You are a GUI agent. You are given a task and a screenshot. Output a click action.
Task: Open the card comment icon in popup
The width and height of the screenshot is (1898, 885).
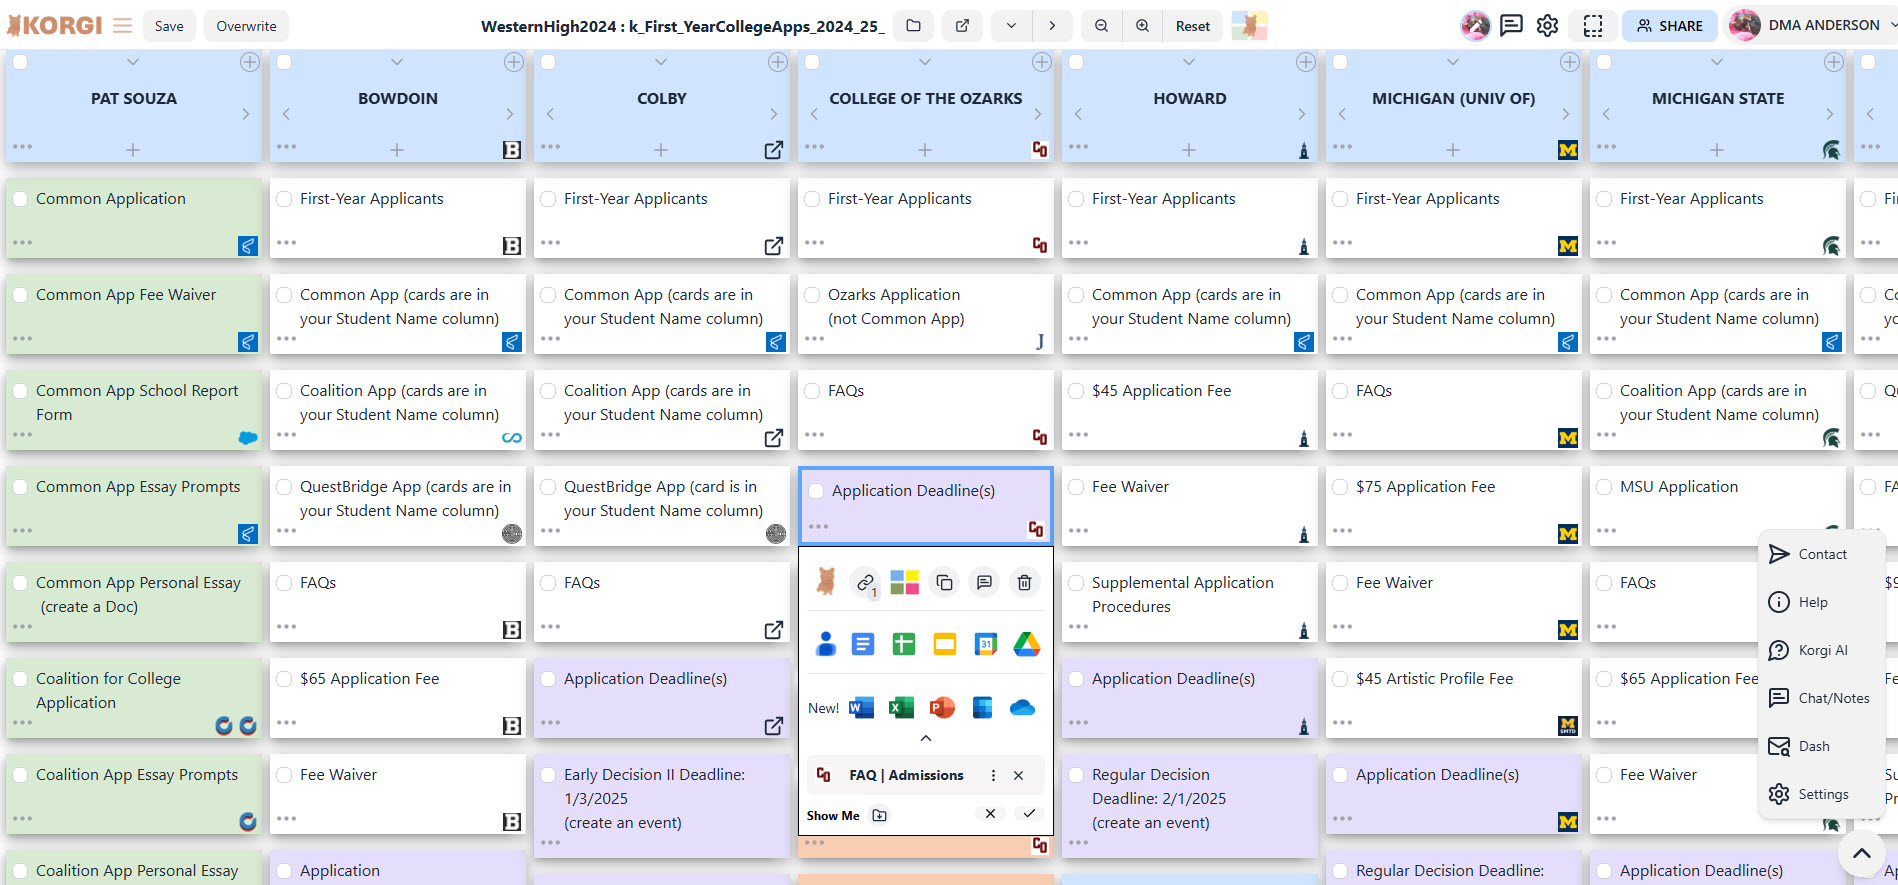pyautogui.click(x=984, y=582)
